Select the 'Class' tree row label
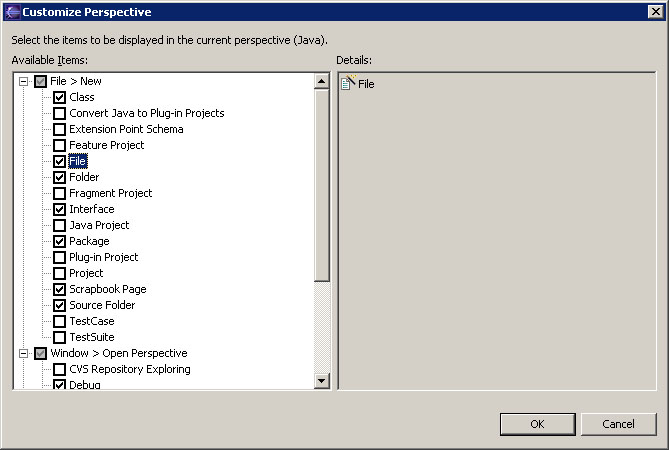 (x=81, y=97)
